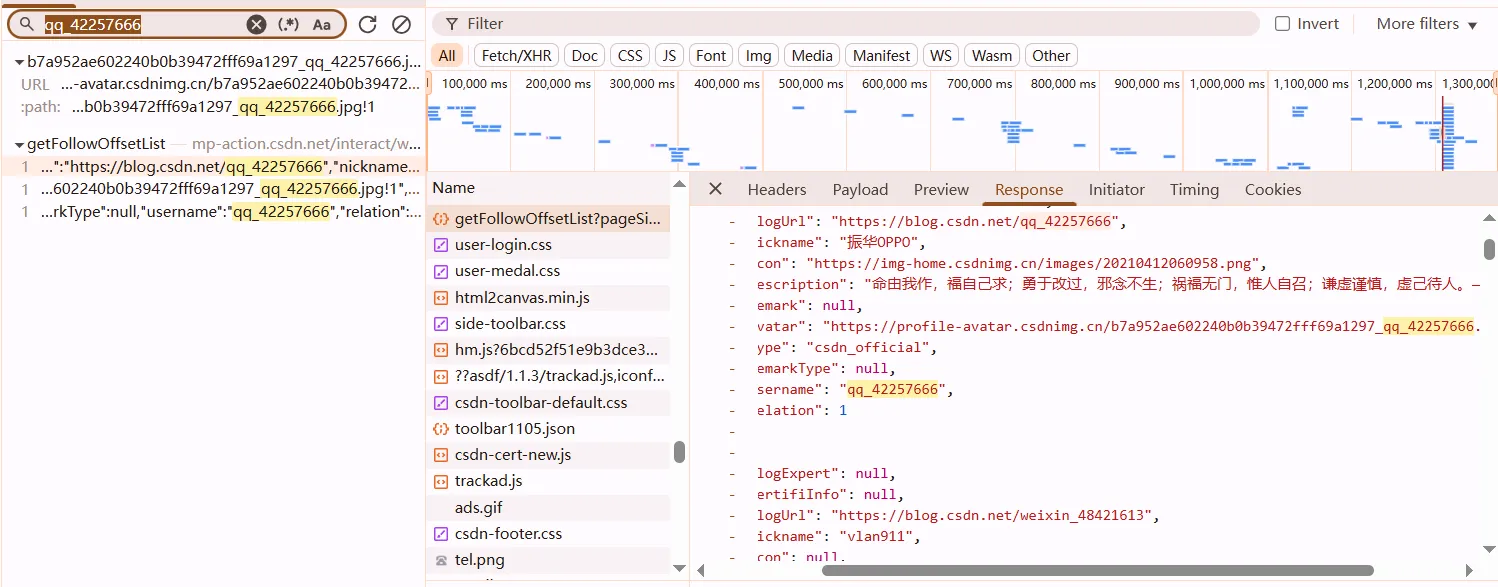
Task: Switch to the Payload tab
Action: pyautogui.click(x=860, y=190)
